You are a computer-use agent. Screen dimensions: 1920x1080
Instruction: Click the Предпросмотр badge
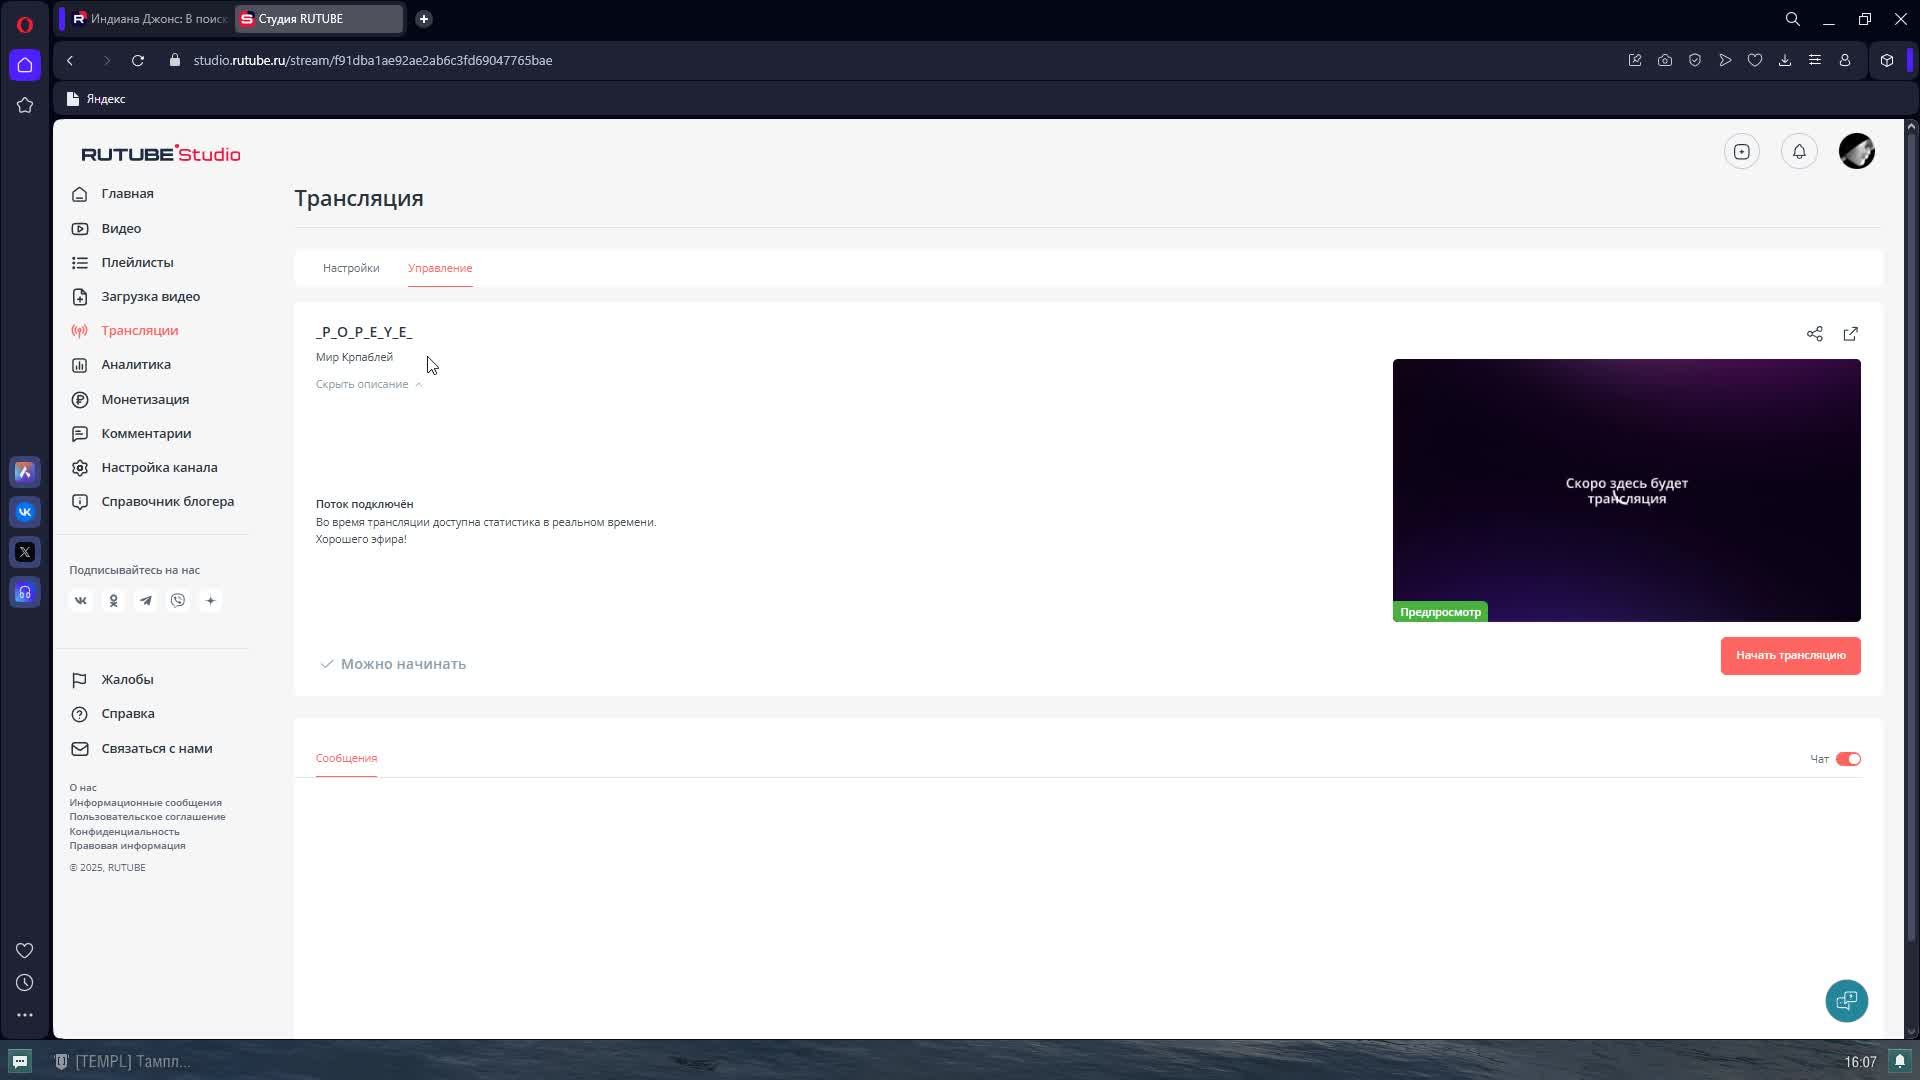(1440, 612)
